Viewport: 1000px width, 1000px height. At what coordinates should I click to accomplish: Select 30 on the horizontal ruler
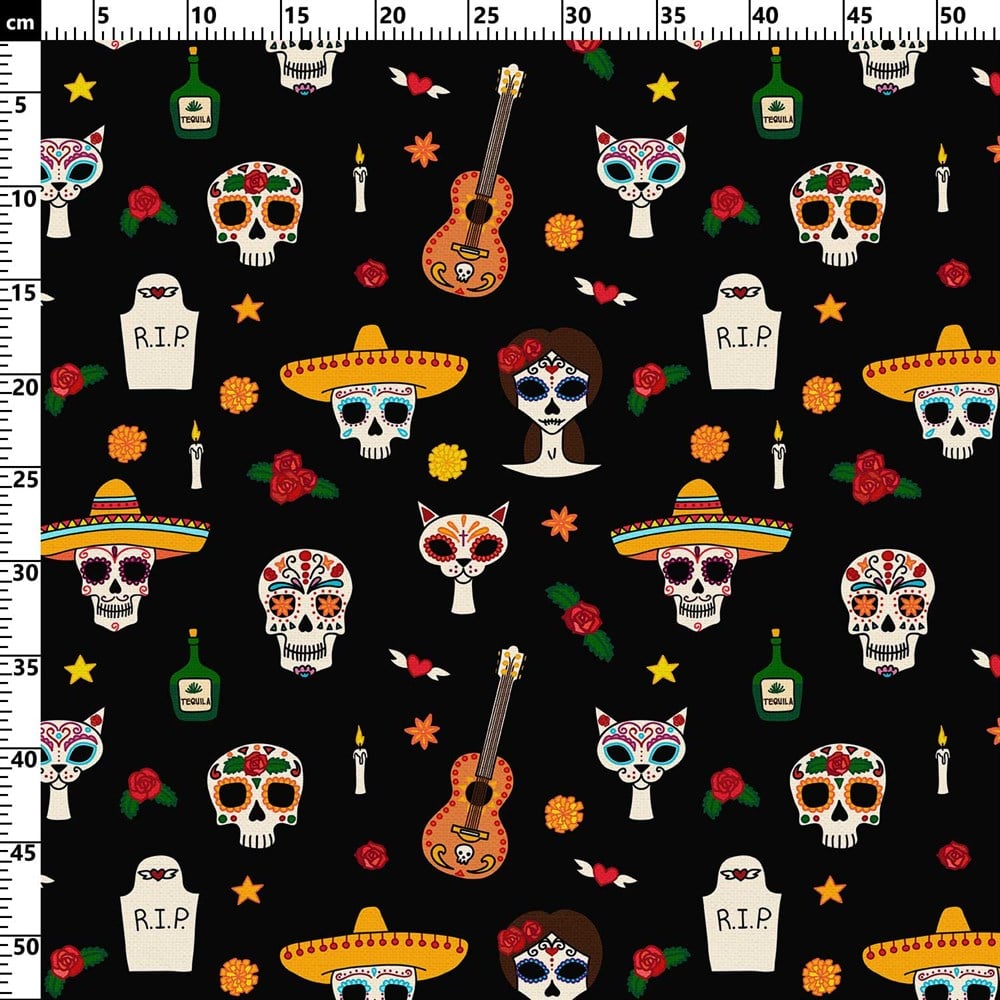tap(578, 15)
